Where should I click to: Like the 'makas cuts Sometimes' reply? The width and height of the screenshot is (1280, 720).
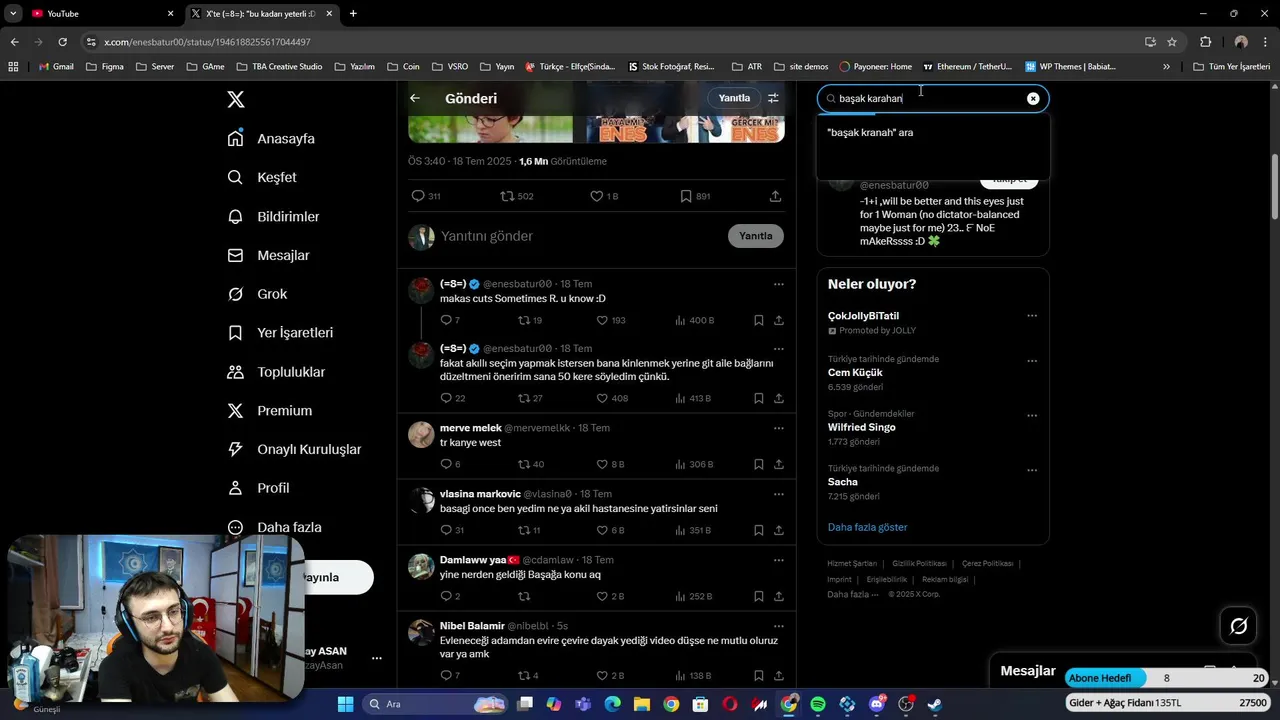tap(602, 320)
